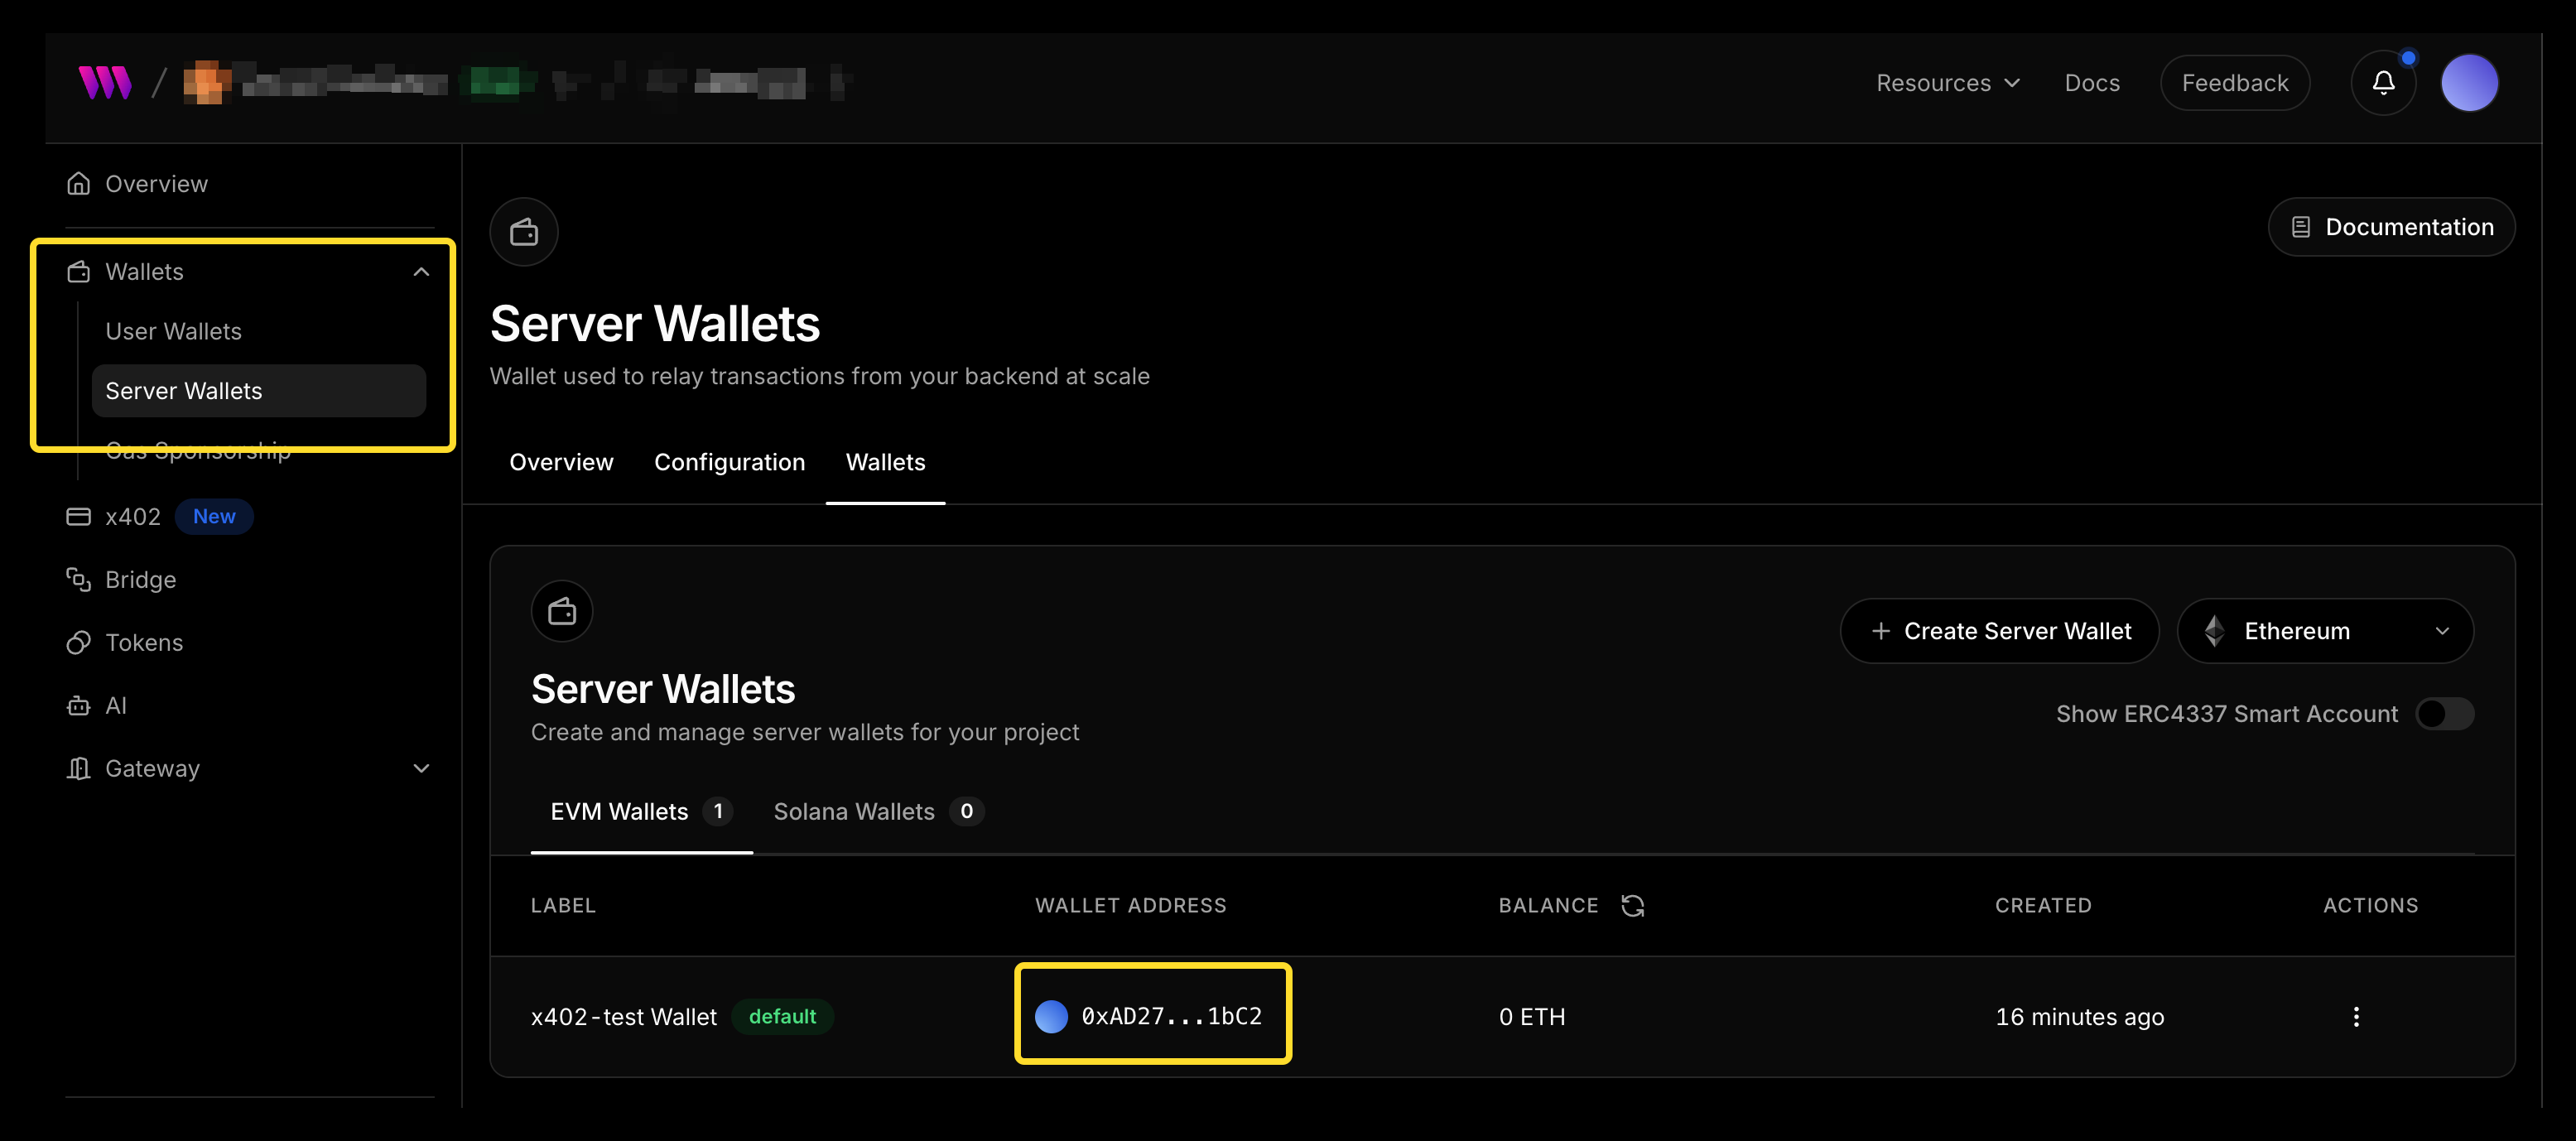Viewport: 2576px width, 1141px height.
Task: Switch to the Configuration tab
Action: click(729, 462)
